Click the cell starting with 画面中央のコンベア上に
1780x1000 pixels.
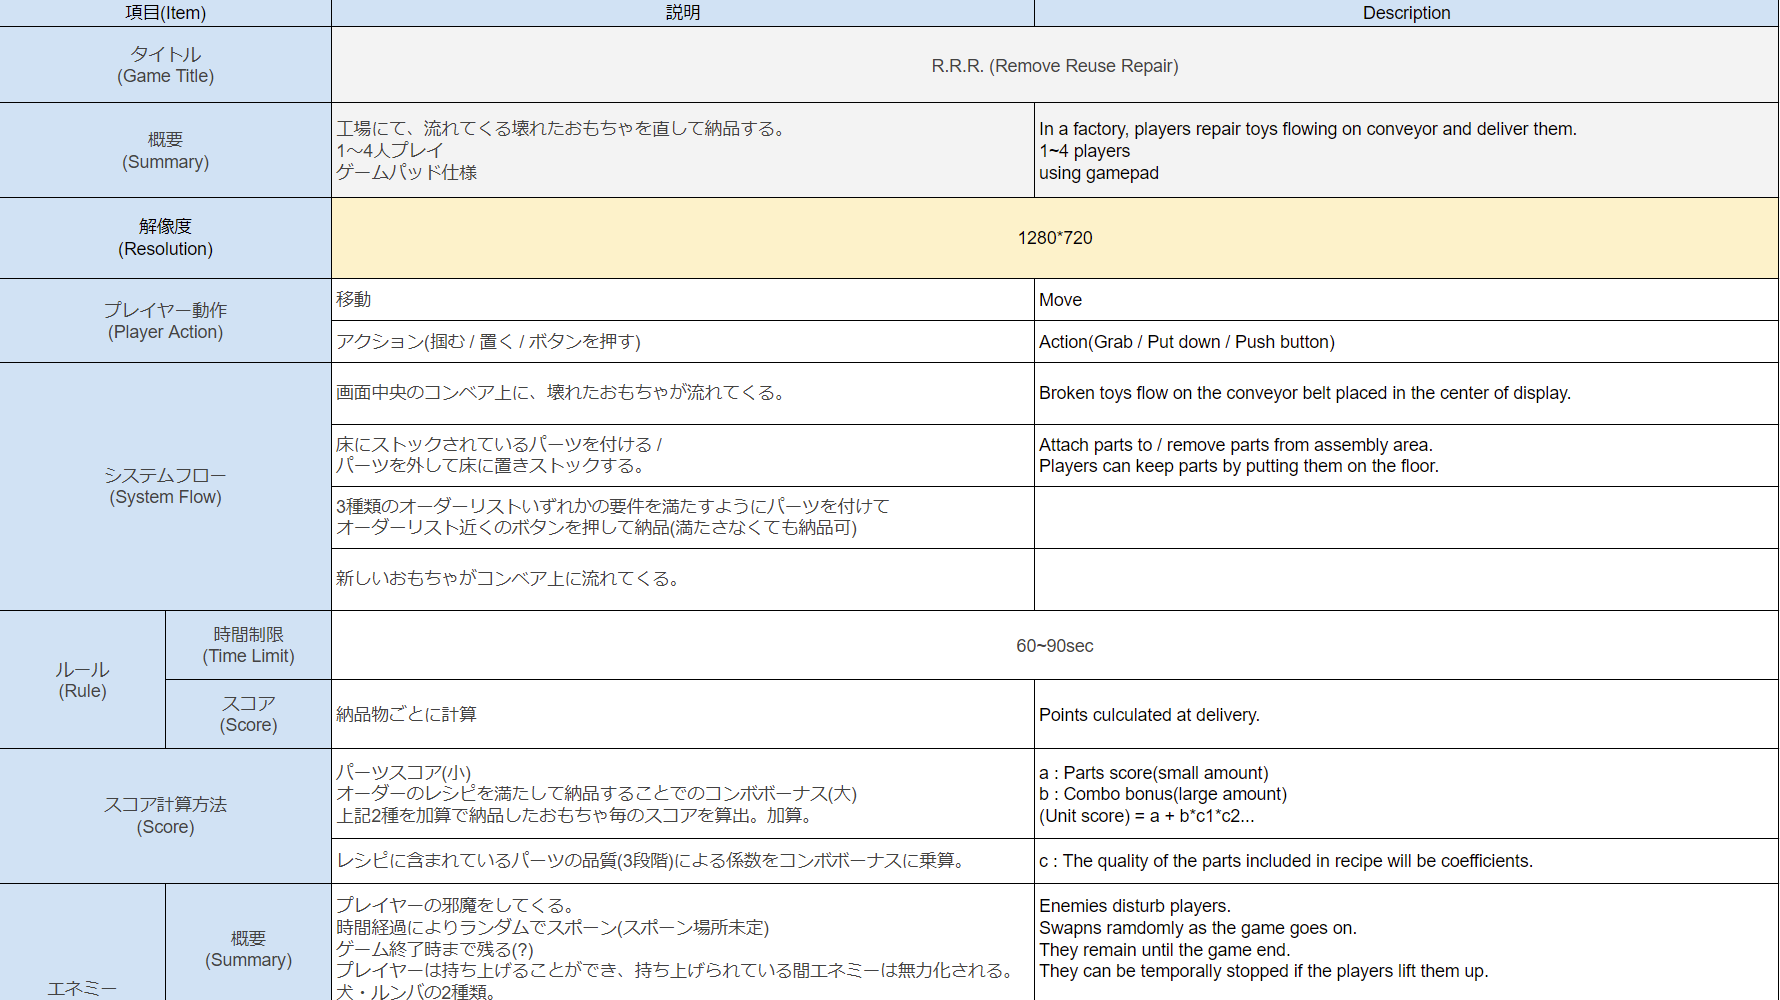[683, 393]
